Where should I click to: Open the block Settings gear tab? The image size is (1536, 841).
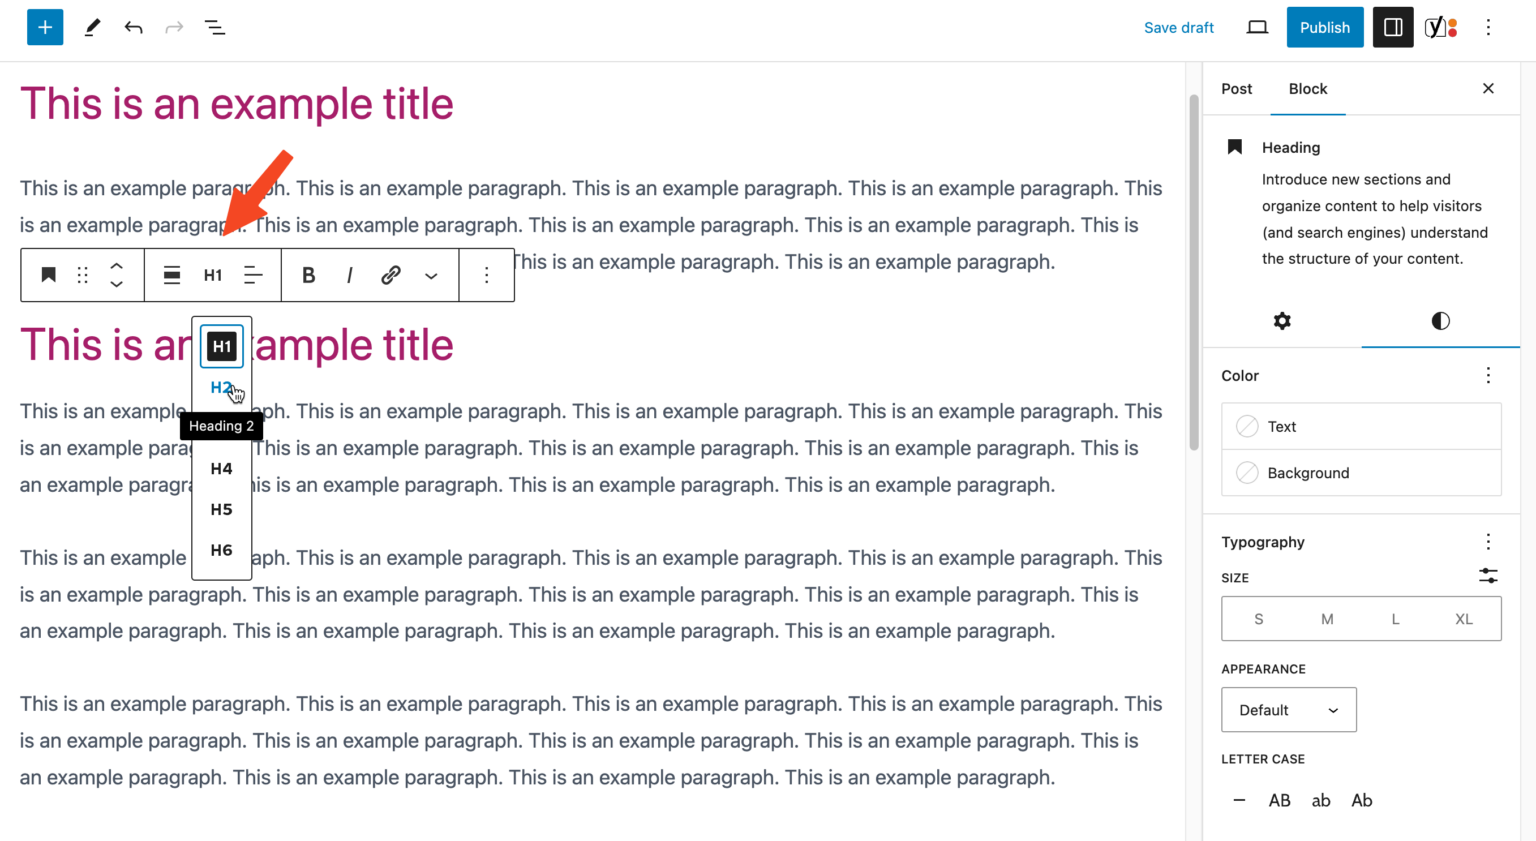pyautogui.click(x=1282, y=321)
